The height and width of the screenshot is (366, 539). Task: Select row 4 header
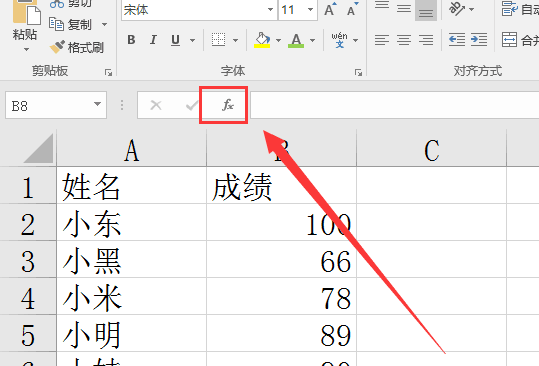coord(28,297)
